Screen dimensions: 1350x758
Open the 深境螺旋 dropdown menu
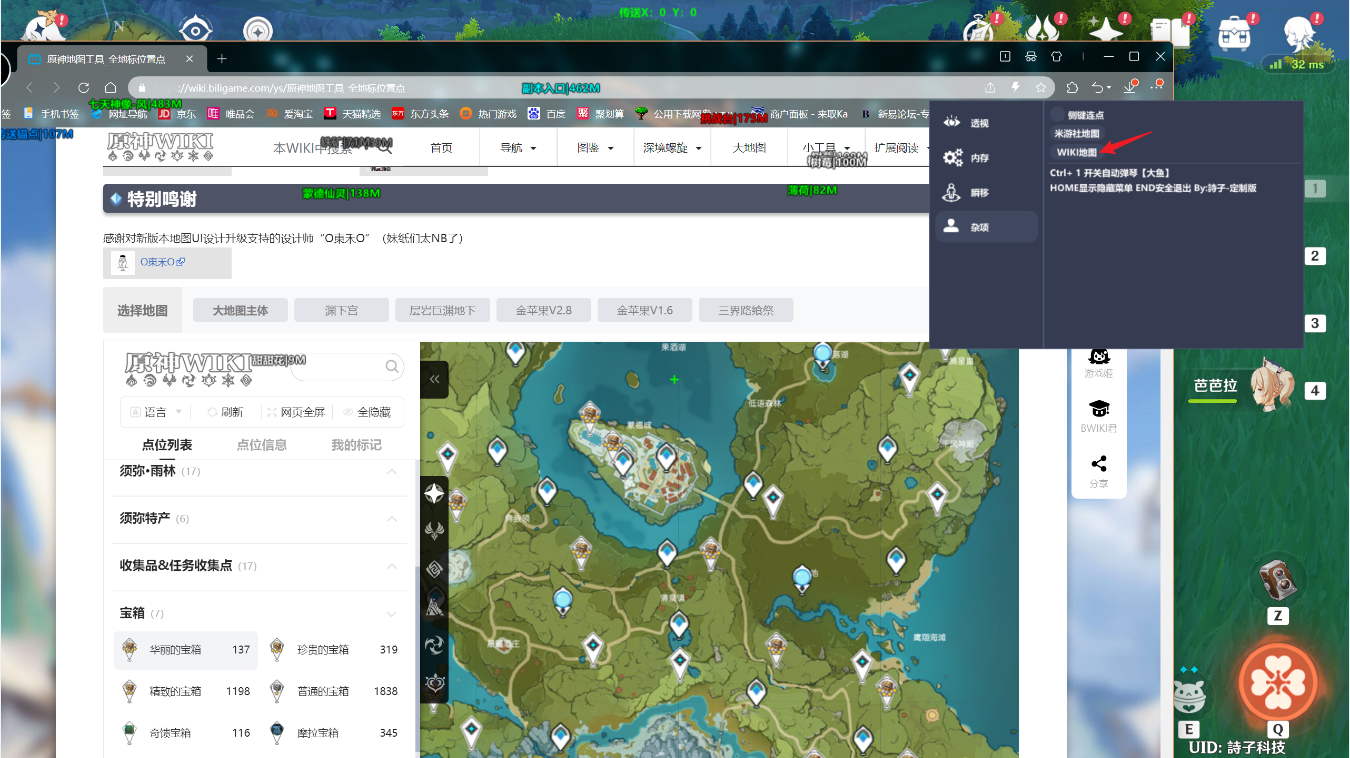(x=671, y=148)
